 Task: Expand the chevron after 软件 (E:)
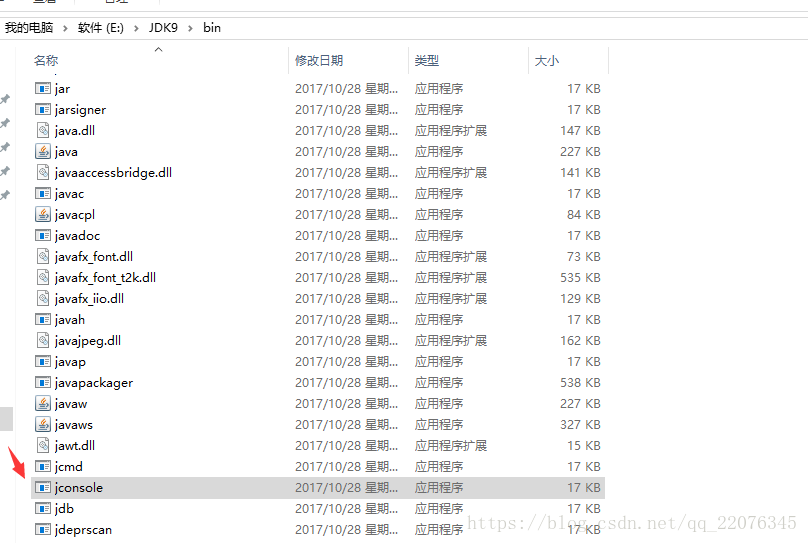136,28
